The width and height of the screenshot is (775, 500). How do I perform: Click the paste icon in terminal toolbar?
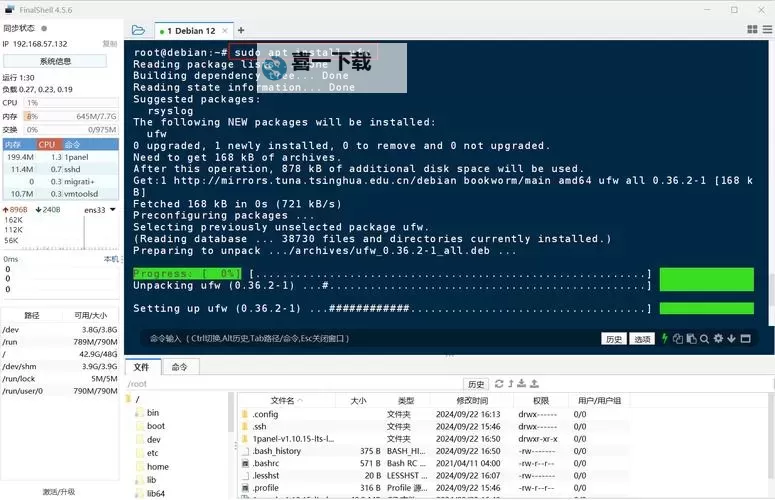(x=691, y=338)
